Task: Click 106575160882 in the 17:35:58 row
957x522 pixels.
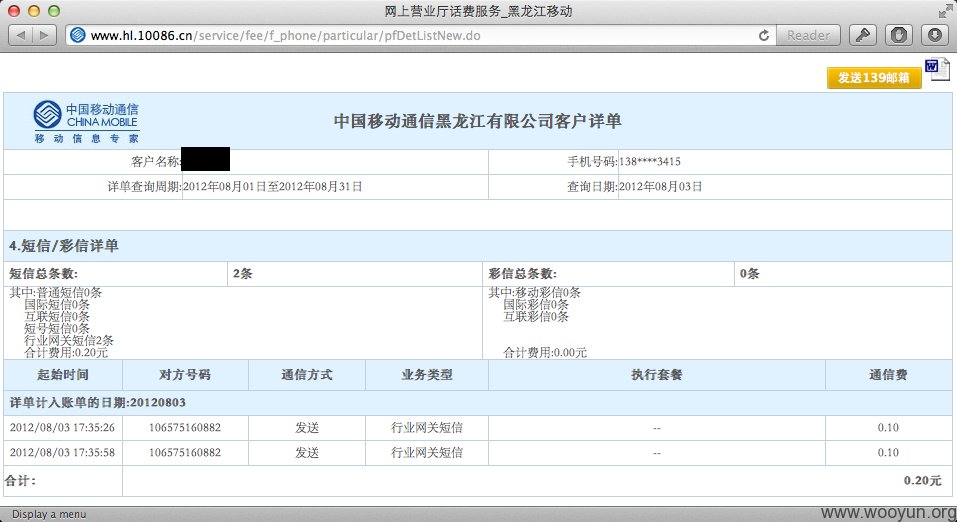Action: click(x=185, y=452)
